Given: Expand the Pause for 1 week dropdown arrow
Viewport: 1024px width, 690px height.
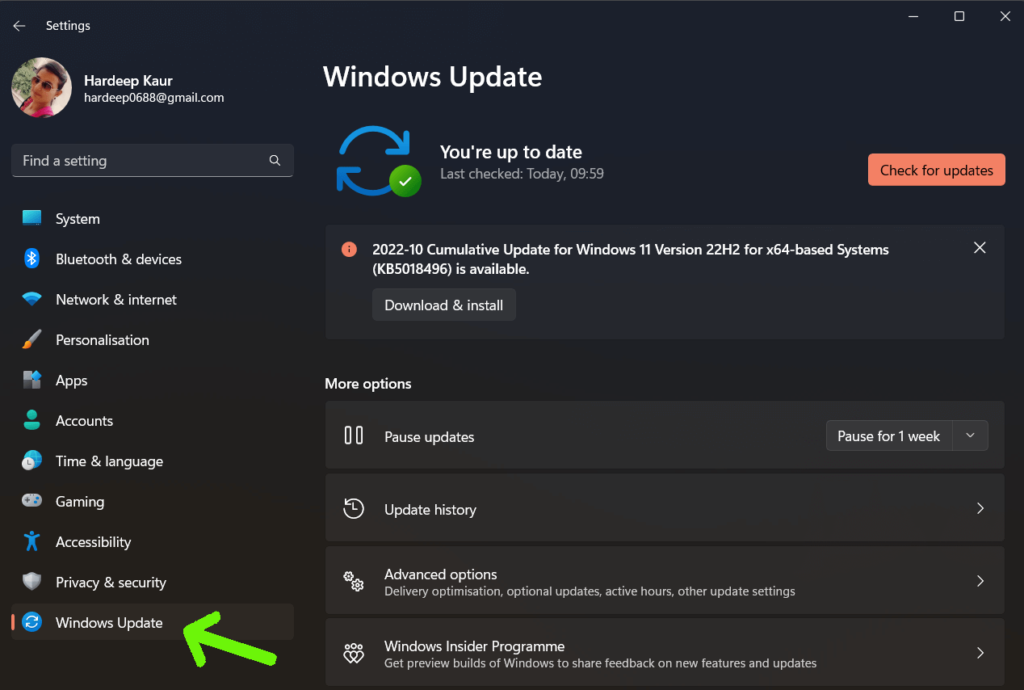Looking at the screenshot, I should 970,436.
